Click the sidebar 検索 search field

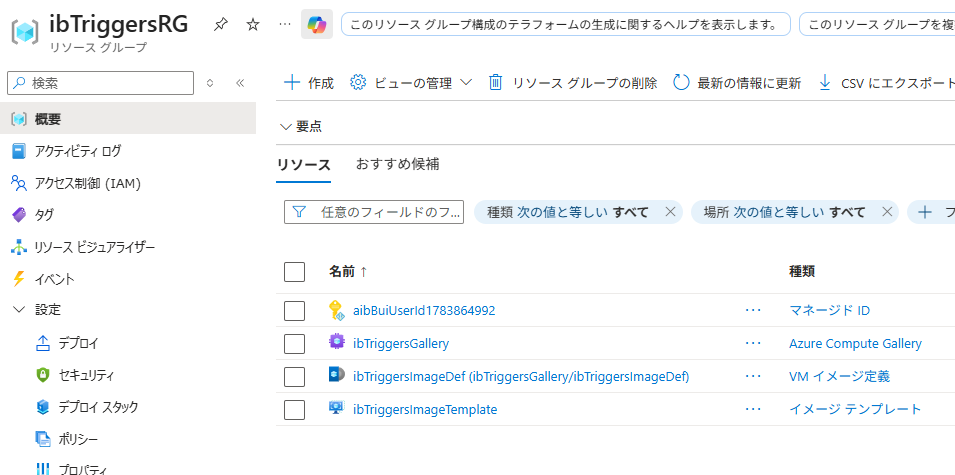(100, 83)
